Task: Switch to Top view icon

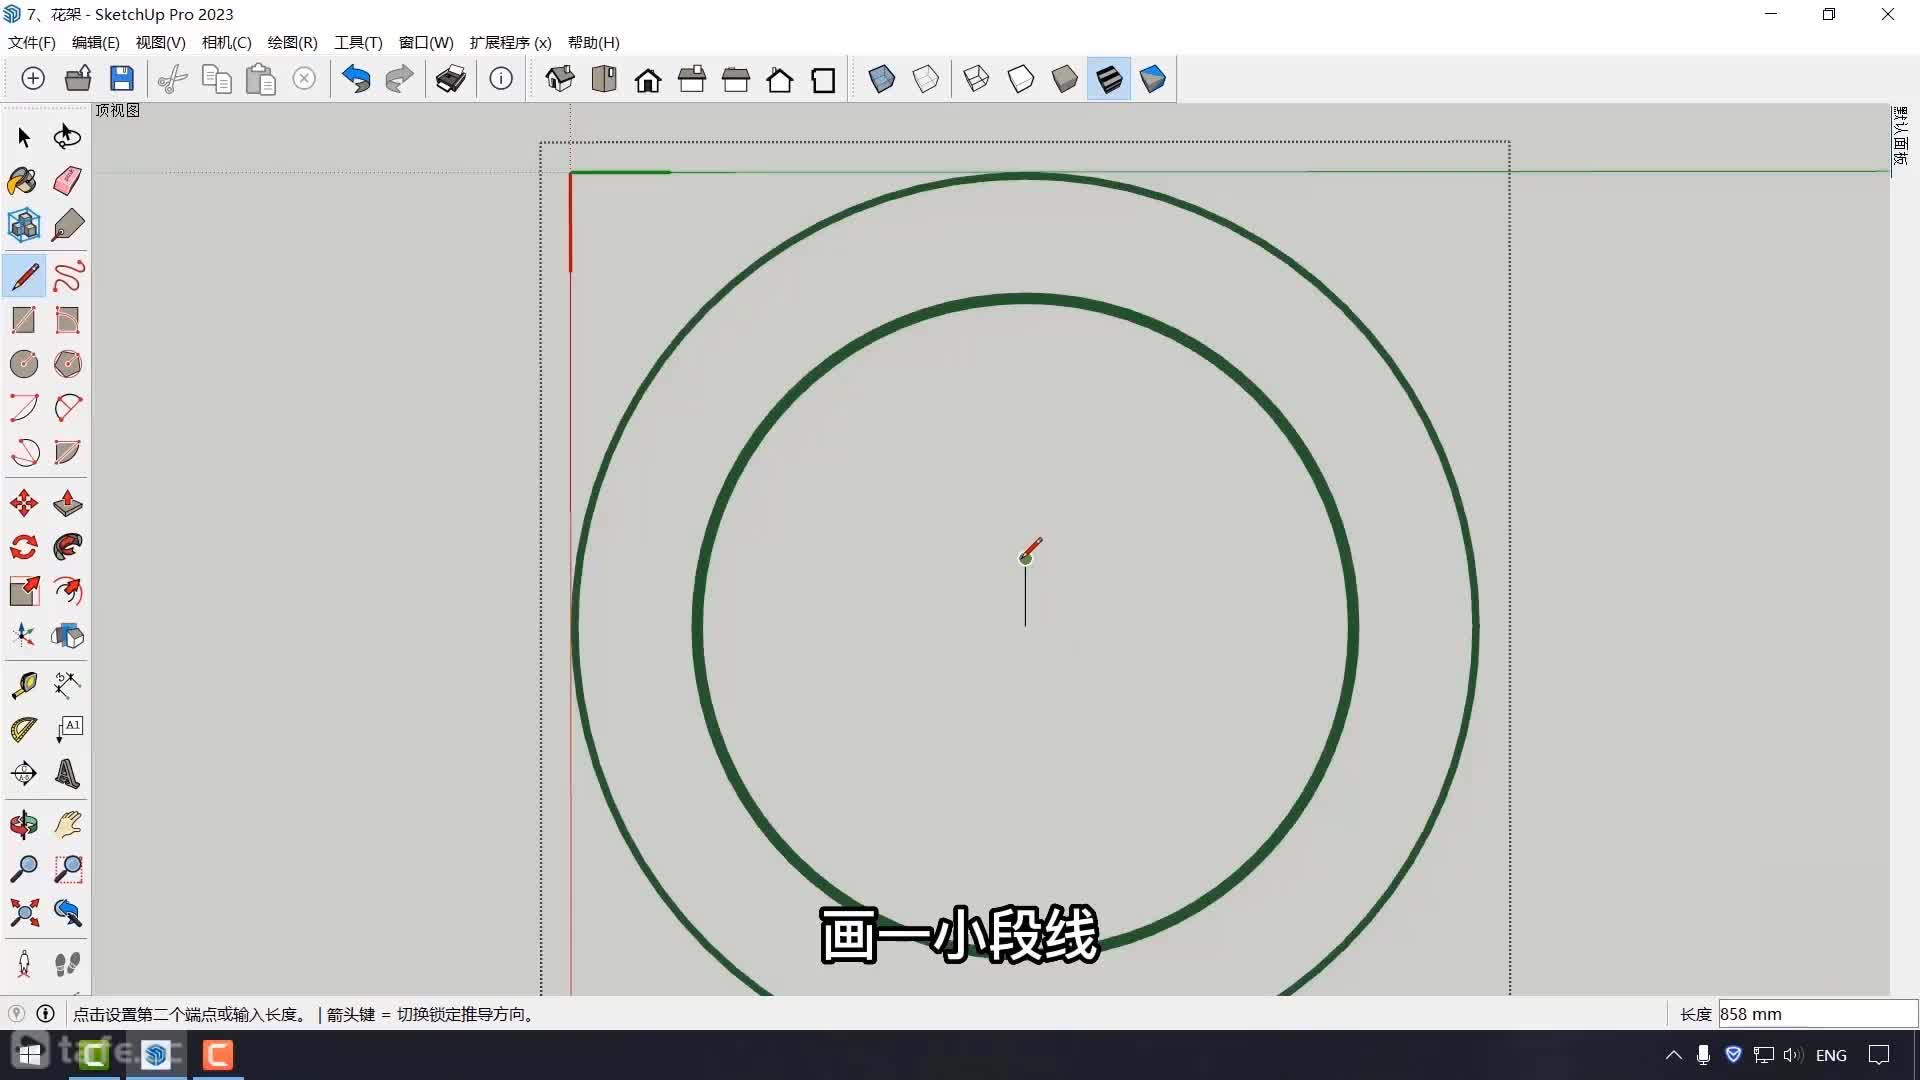Action: tap(604, 79)
